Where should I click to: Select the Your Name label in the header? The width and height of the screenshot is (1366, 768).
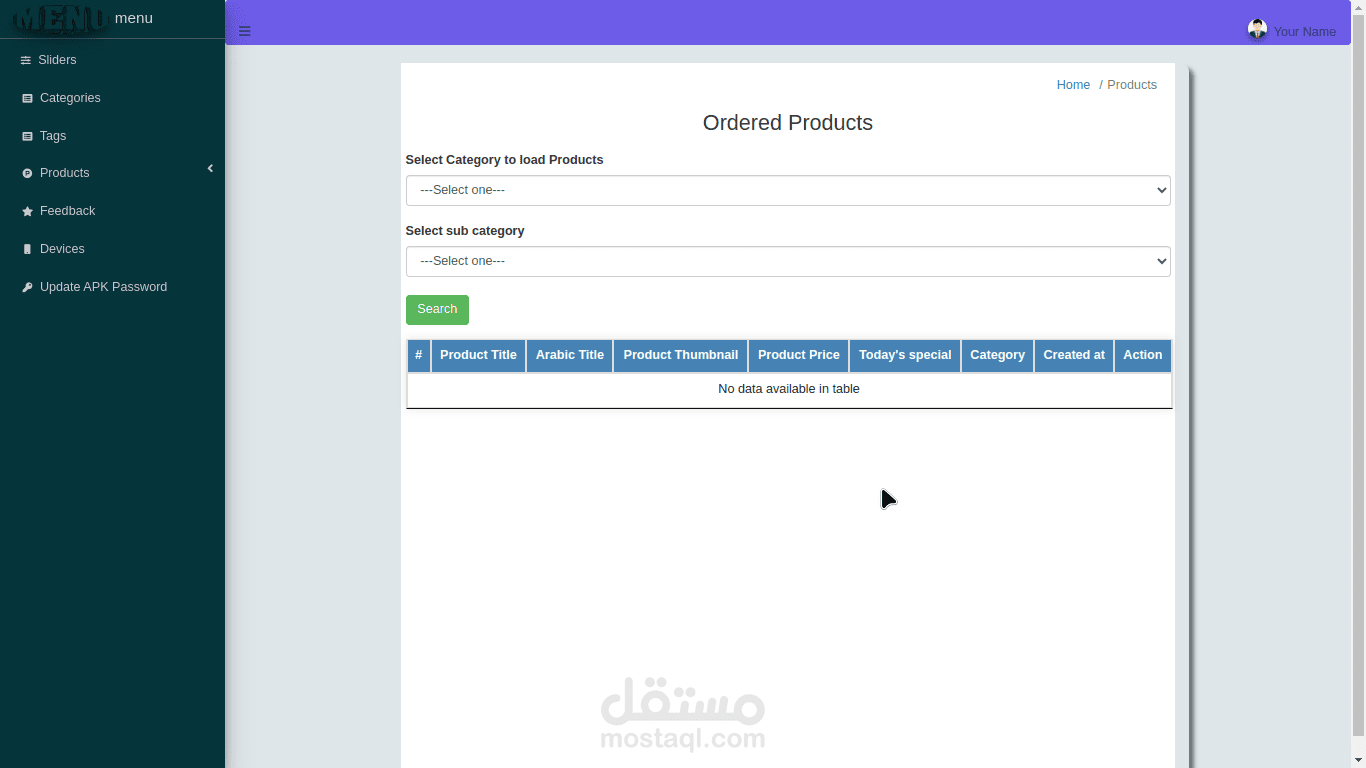coord(1305,31)
